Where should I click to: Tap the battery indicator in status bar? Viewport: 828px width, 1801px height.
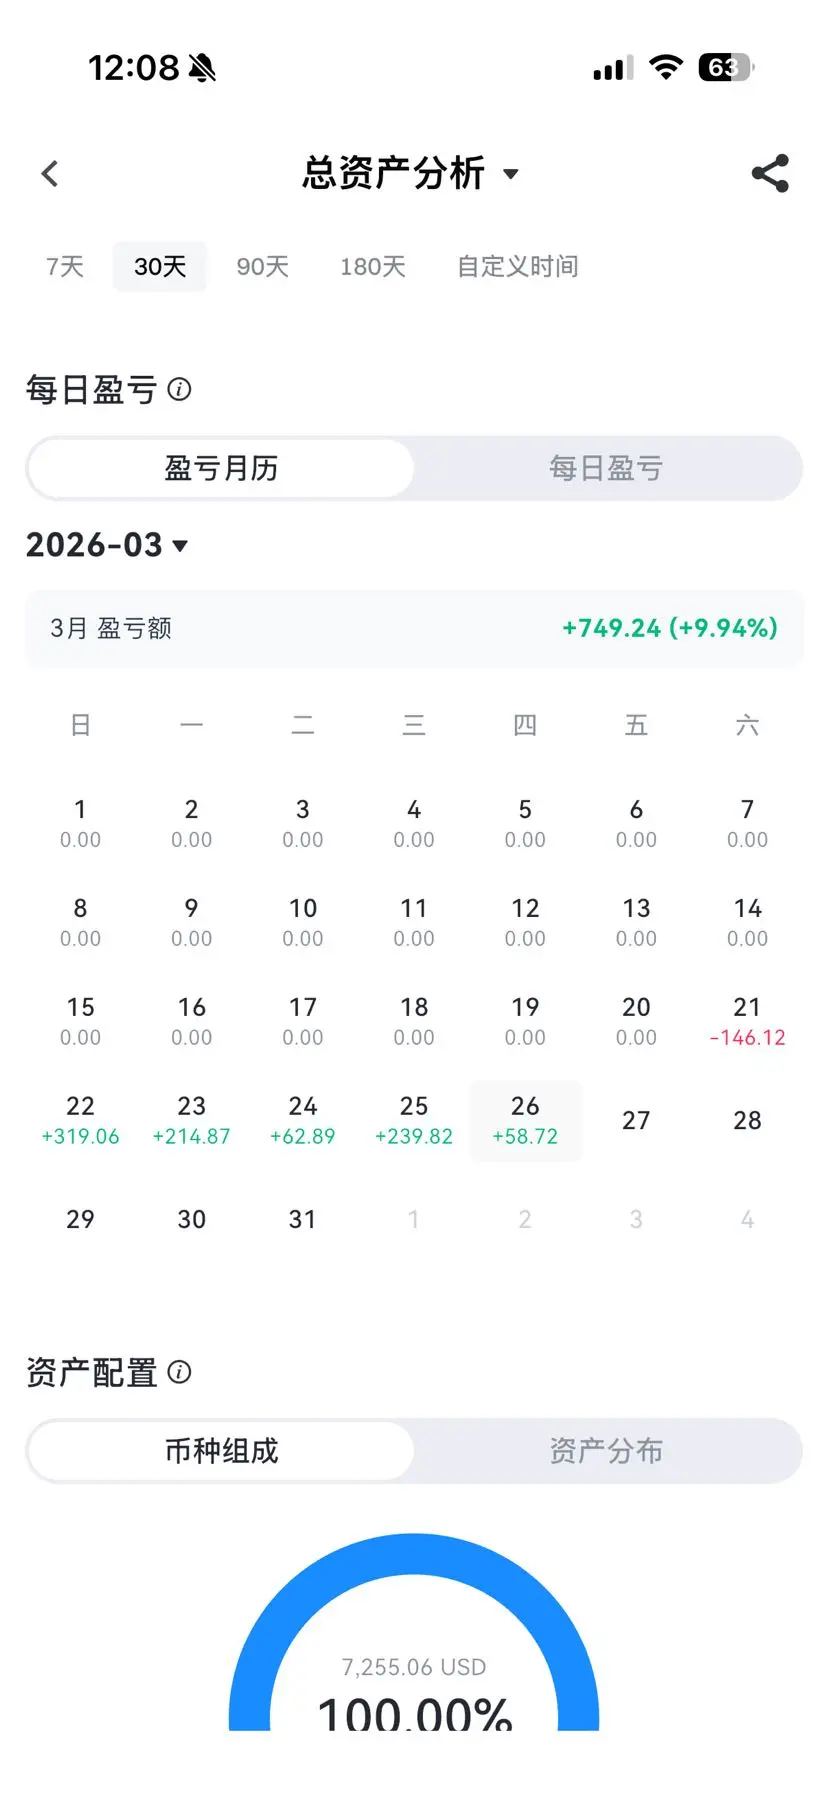[725, 68]
